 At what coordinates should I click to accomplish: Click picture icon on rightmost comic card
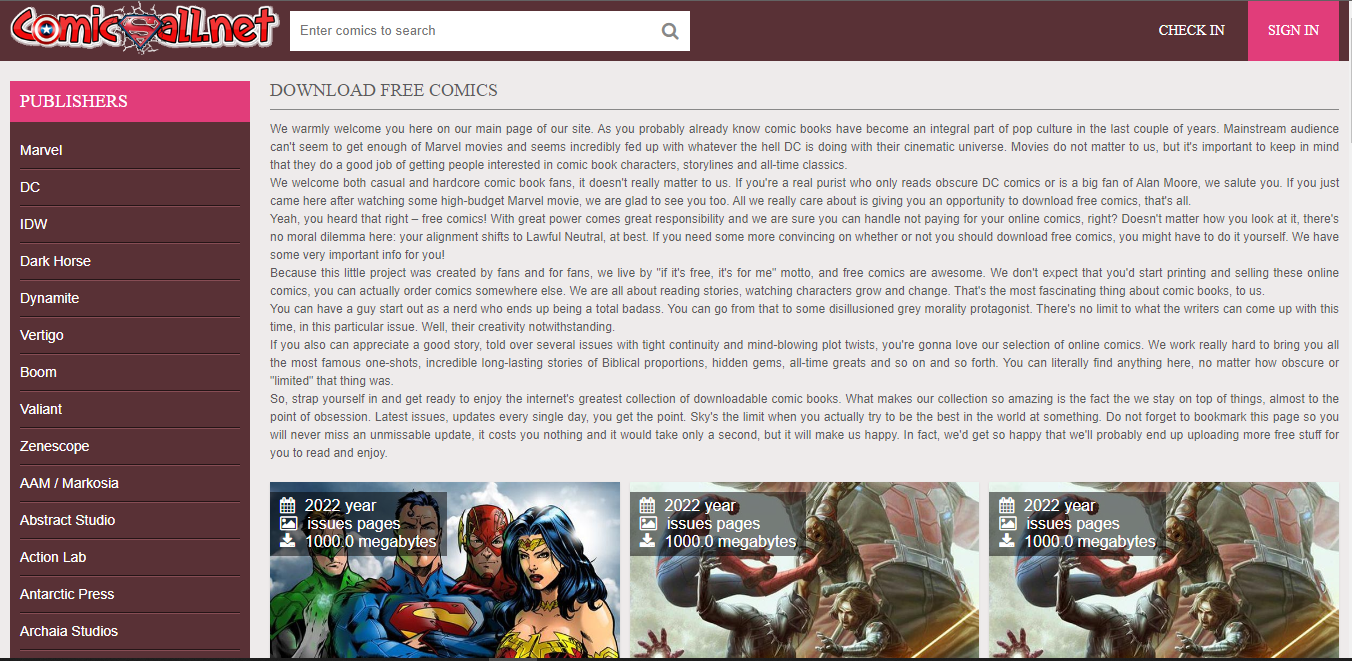point(1008,523)
